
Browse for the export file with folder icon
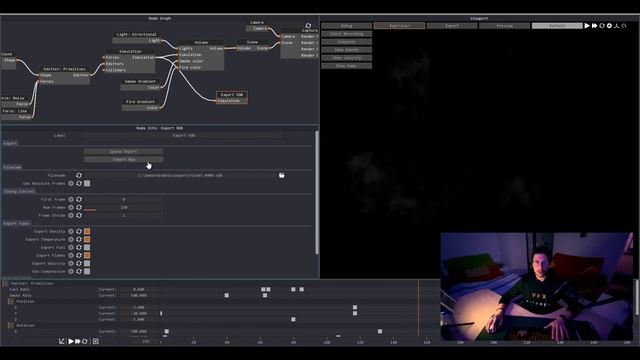pyautogui.click(x=282, y=176)
